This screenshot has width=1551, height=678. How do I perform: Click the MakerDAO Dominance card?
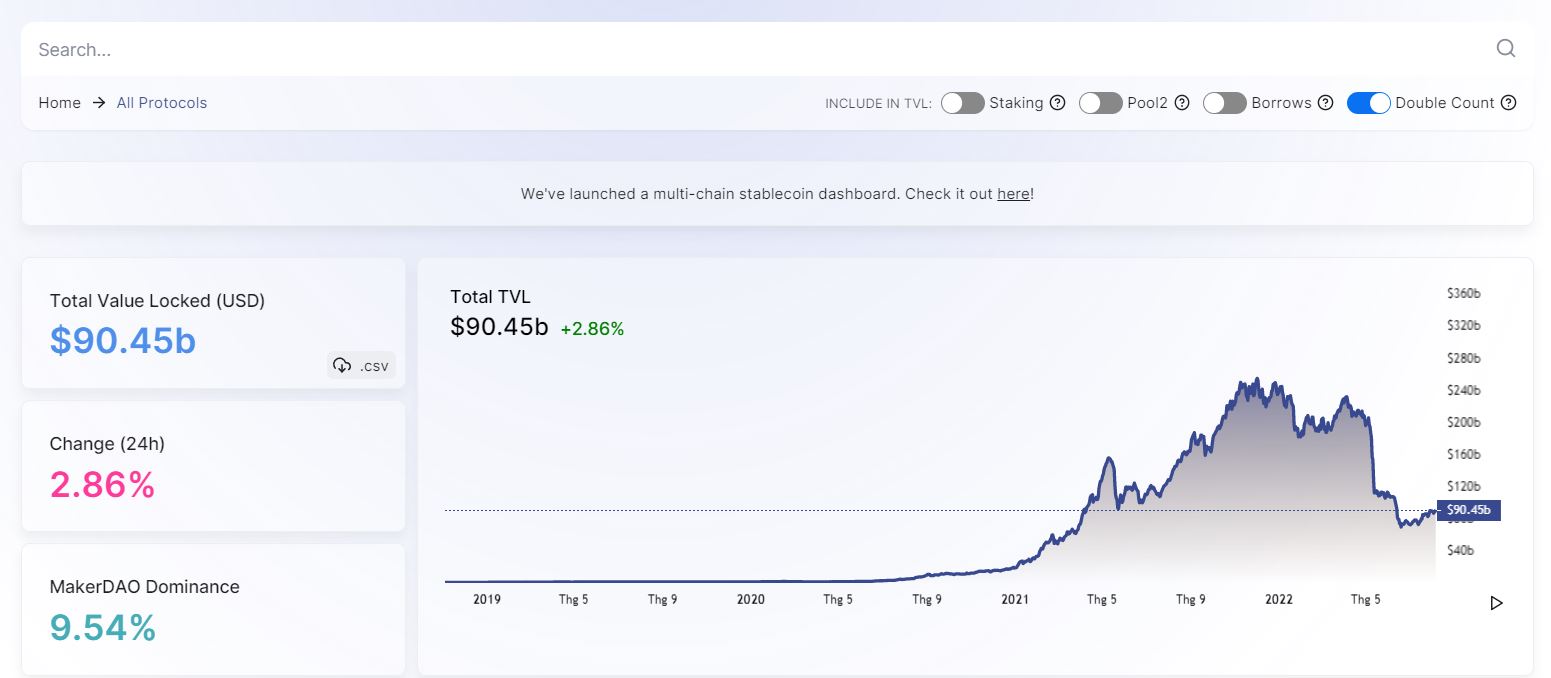(x=213, y=609)
